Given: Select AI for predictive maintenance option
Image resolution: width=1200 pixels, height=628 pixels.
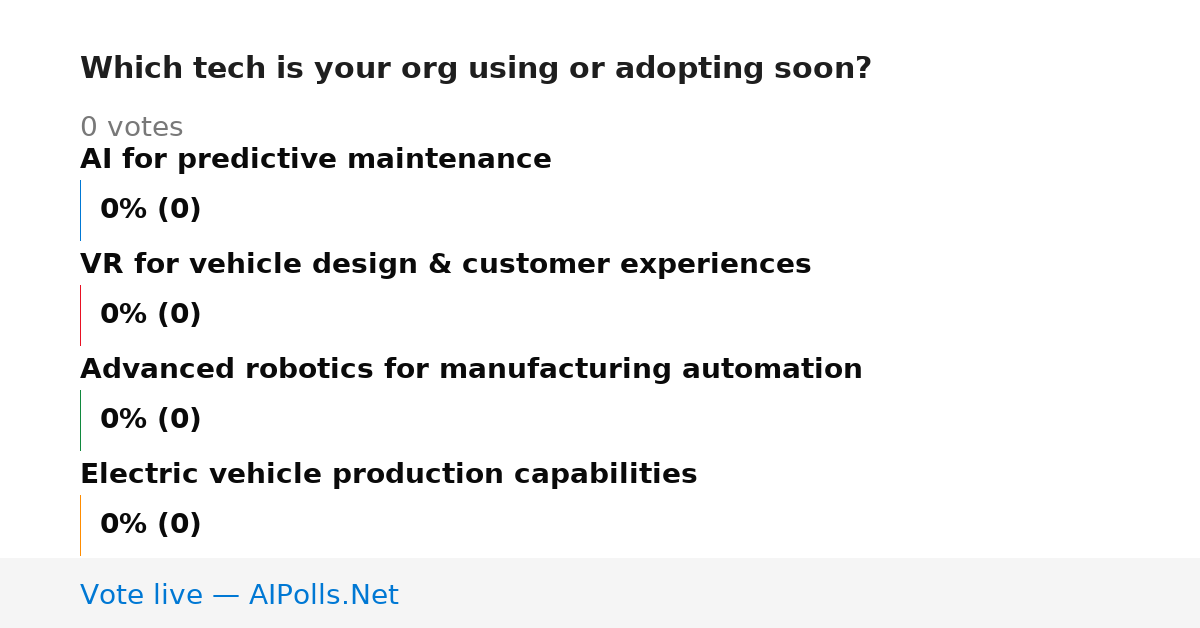Looking at the screenshot, I should click(x=316, y=160).
